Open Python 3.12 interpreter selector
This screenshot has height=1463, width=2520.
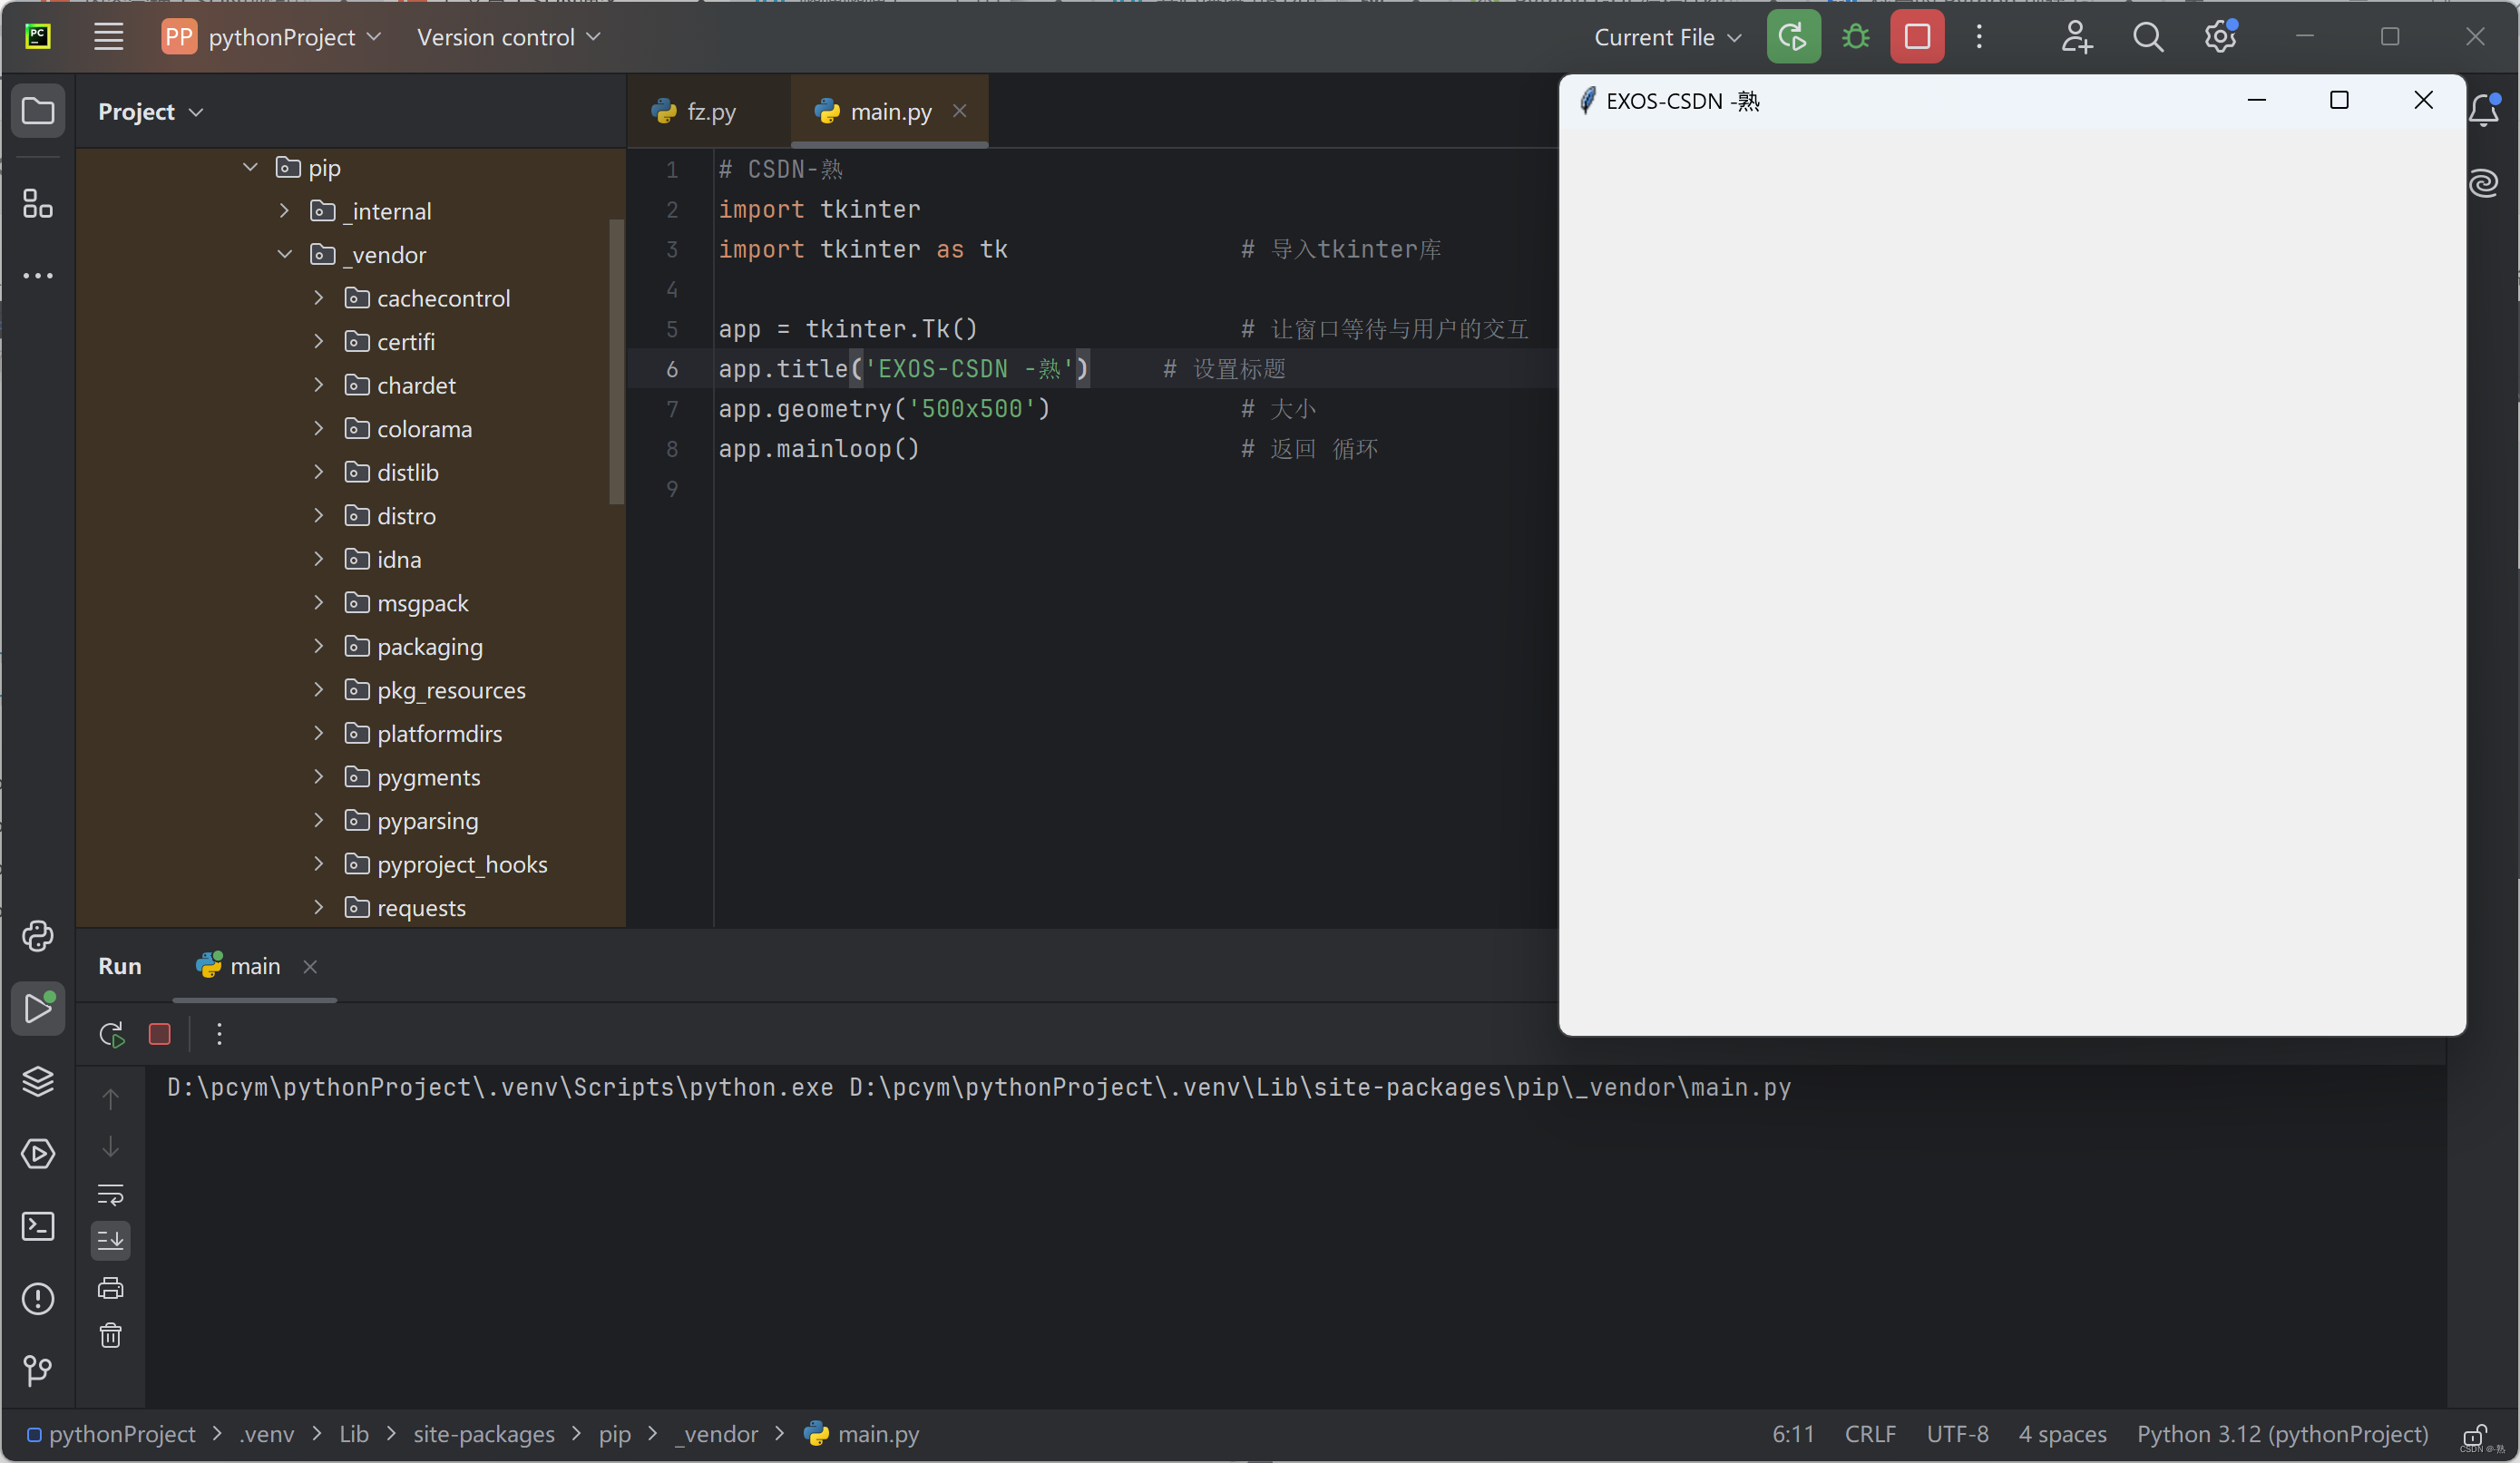(2283, 1434)
